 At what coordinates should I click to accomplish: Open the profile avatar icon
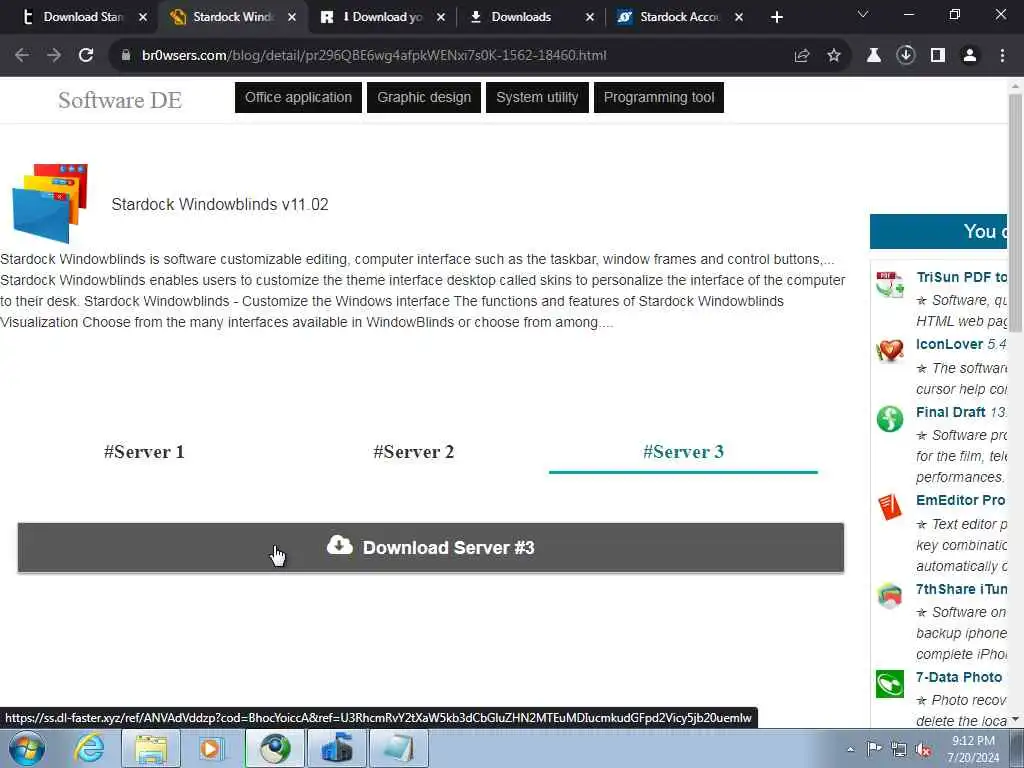pyautogui.click(x=970, y=56)
